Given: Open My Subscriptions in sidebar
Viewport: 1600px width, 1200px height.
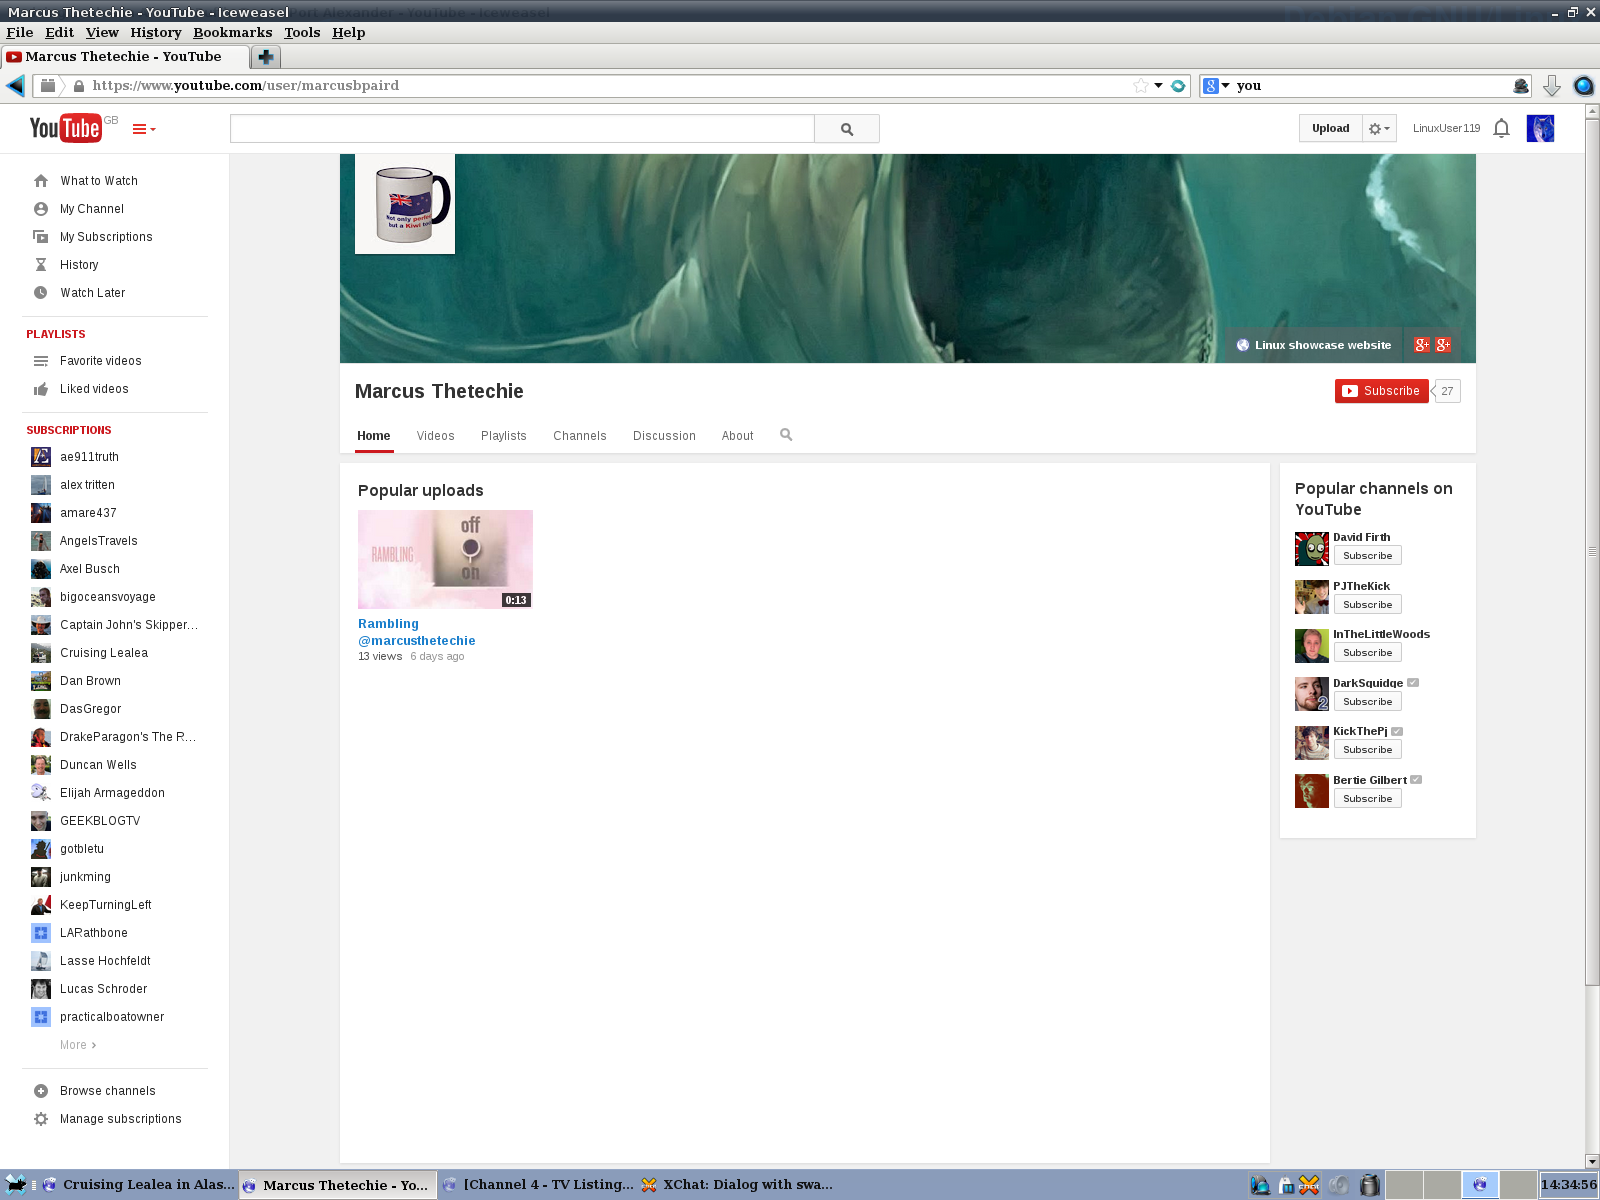Looking at the screenshot, I should (106, 237).
